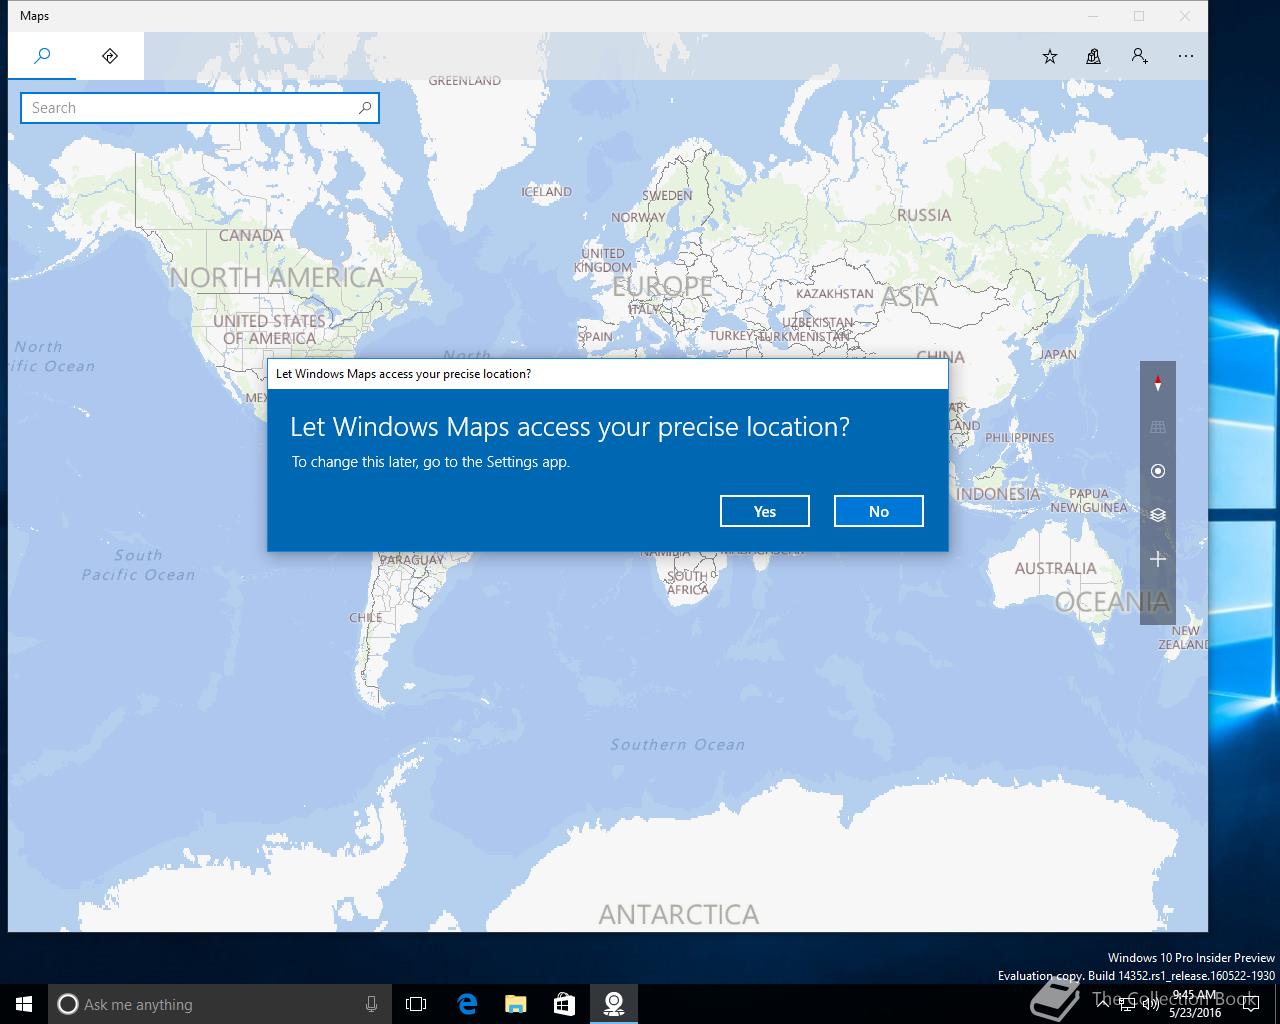Click the compass rotate-to-north control

tap(1158, 383)
